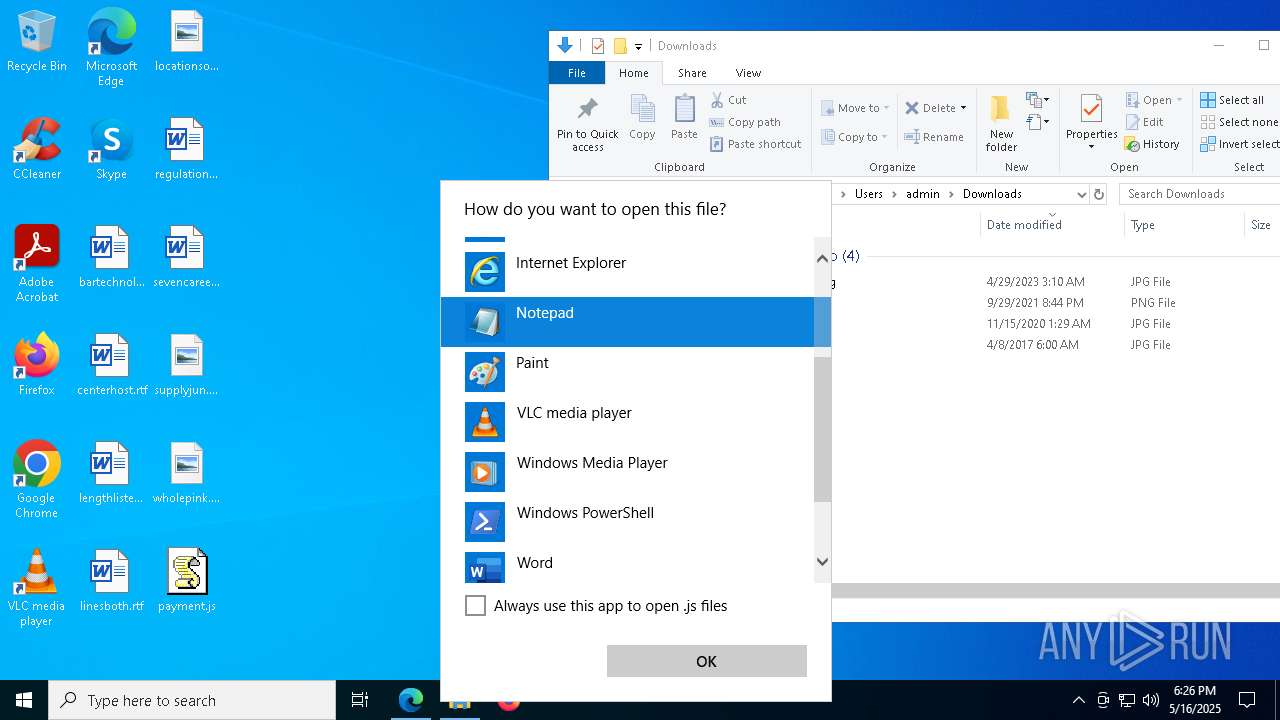Open Customize Quick Access Toolbar dropdown

click(638, 46)
